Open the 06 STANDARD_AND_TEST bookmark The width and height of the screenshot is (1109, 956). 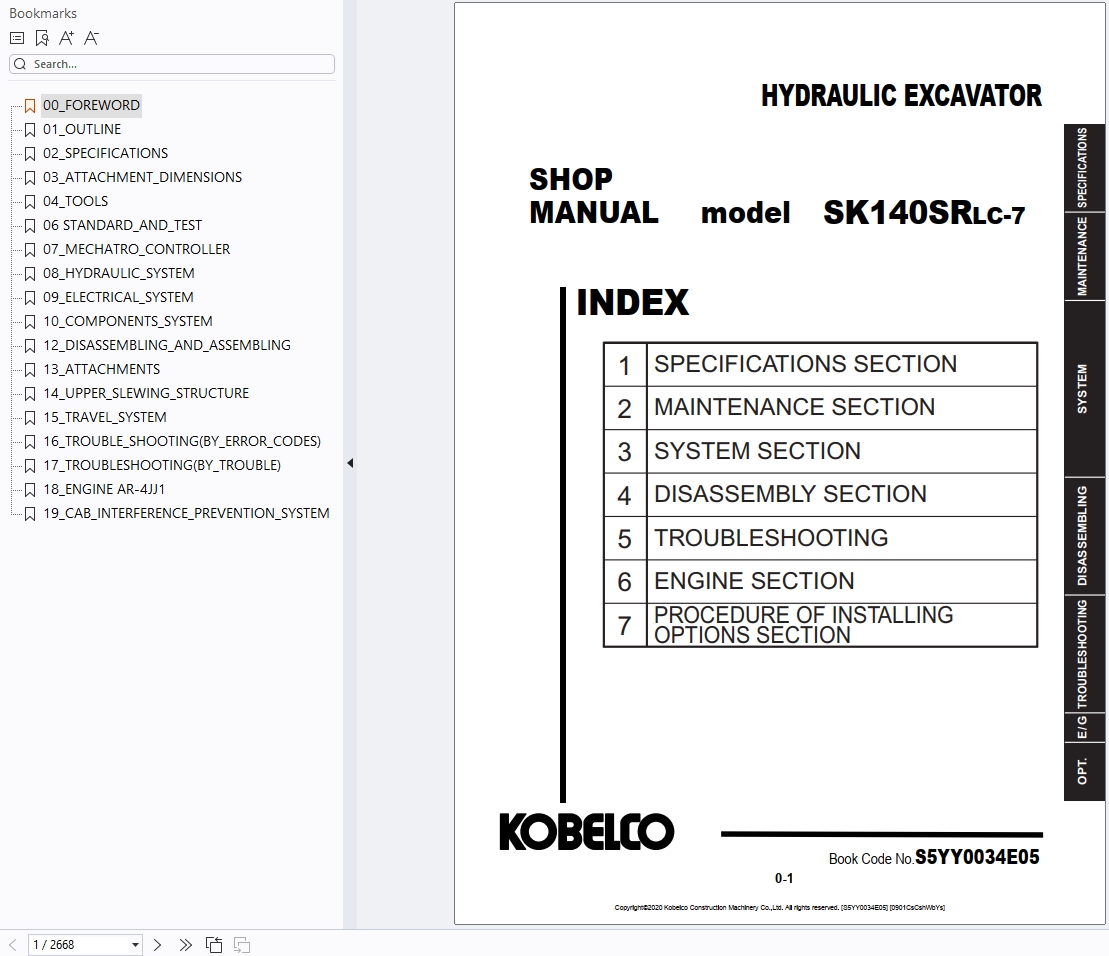[122, 226]
